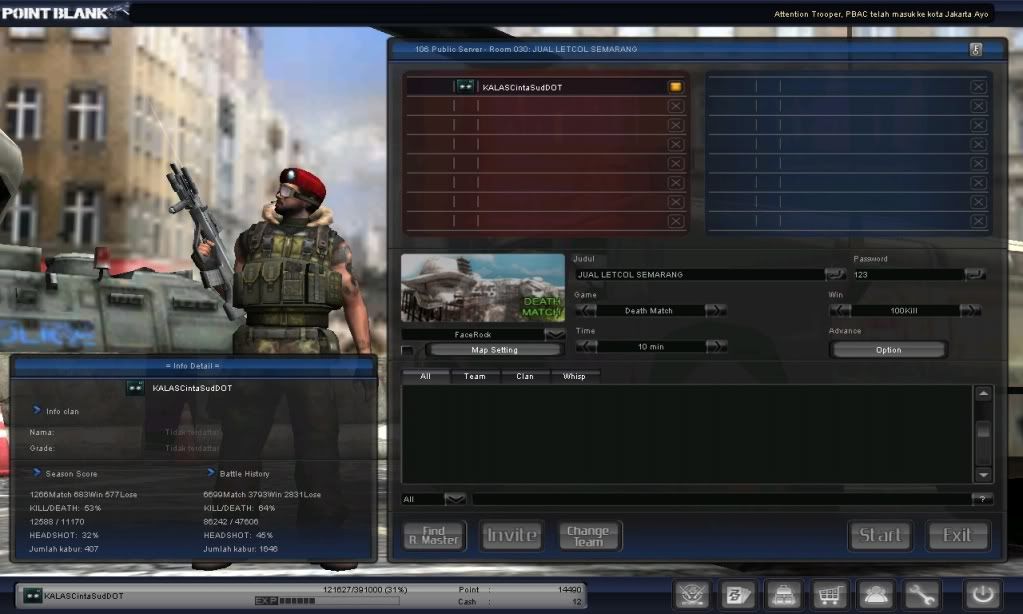Open the clan menu crossed-guns icon
This screenshot has width=1023, height=614.
click(x=692, y=594)
